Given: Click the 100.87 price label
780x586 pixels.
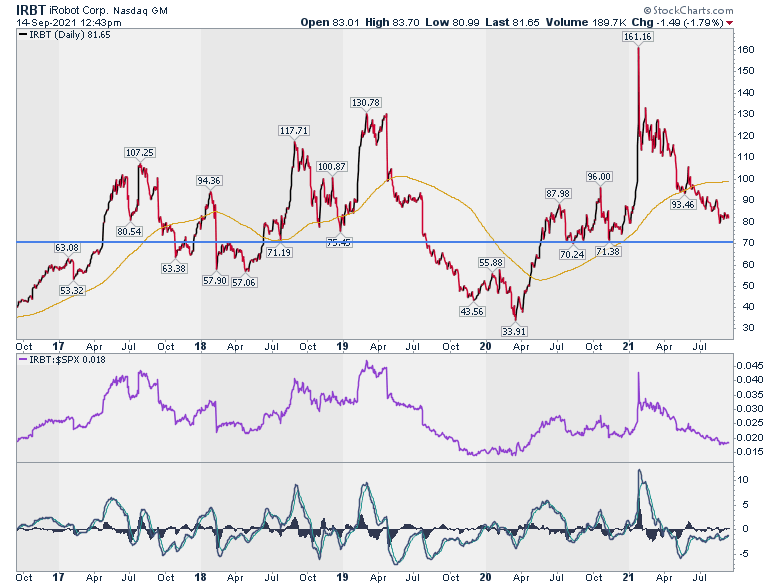Looking at the screenshot, I should tap(332, 167).
